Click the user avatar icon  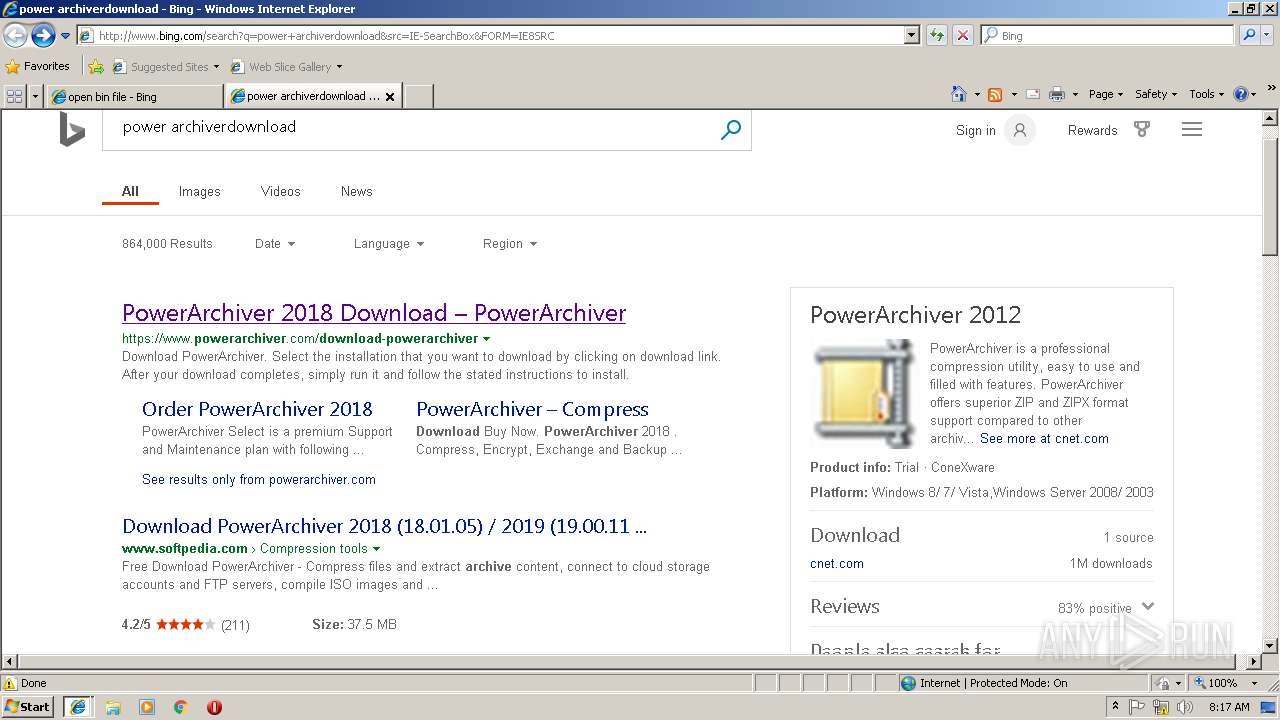(x=1020, y=130)
